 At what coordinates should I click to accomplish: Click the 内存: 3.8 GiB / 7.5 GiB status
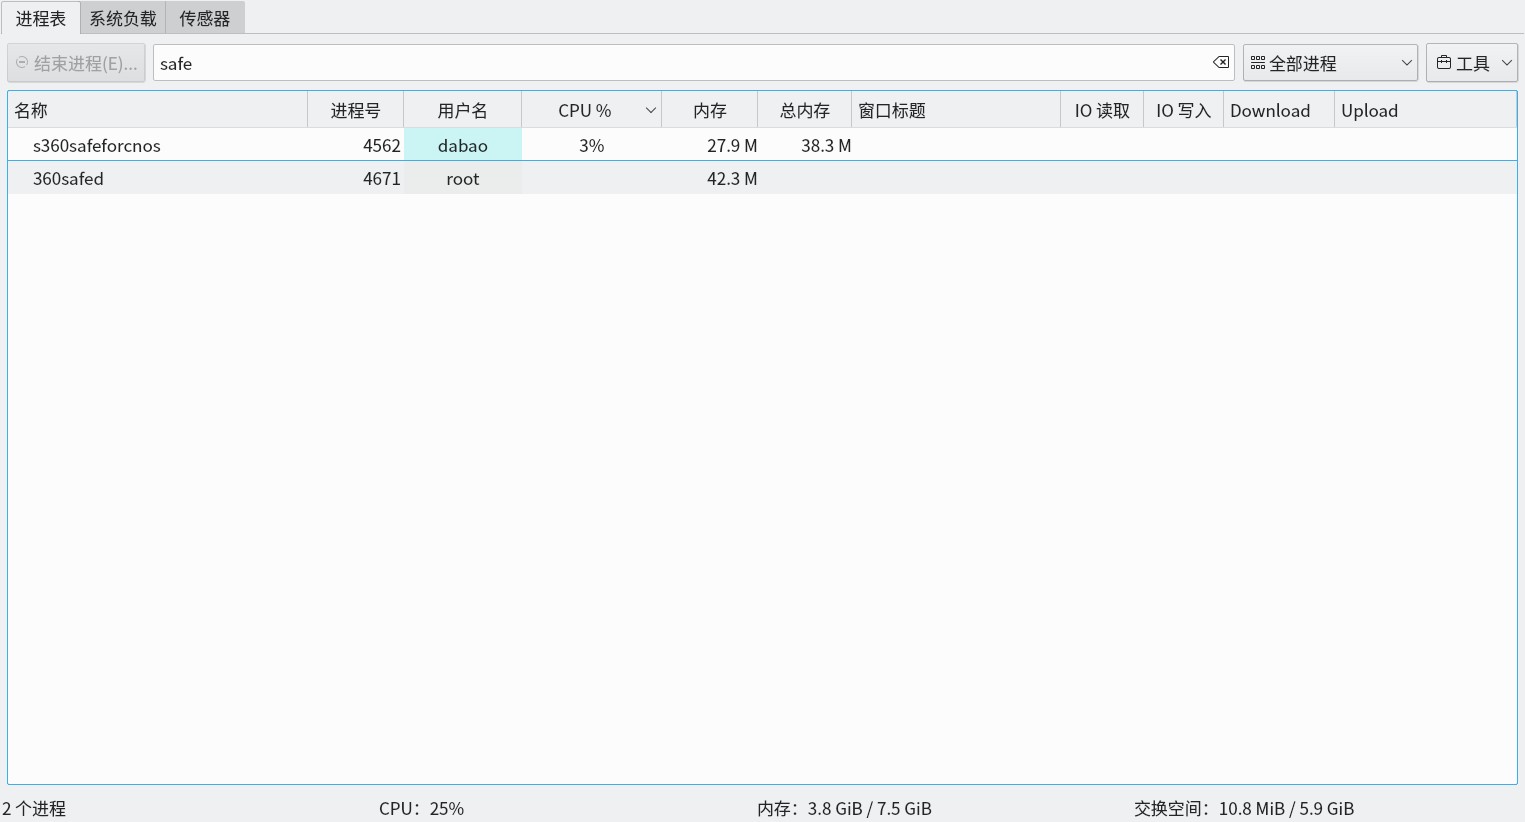click(845, 808)
